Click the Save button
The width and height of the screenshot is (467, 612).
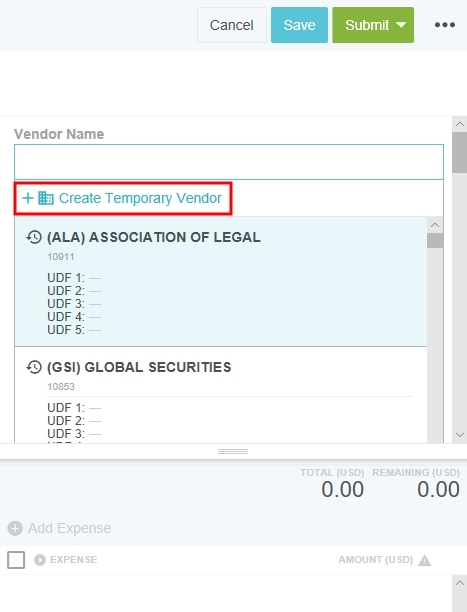299,25
